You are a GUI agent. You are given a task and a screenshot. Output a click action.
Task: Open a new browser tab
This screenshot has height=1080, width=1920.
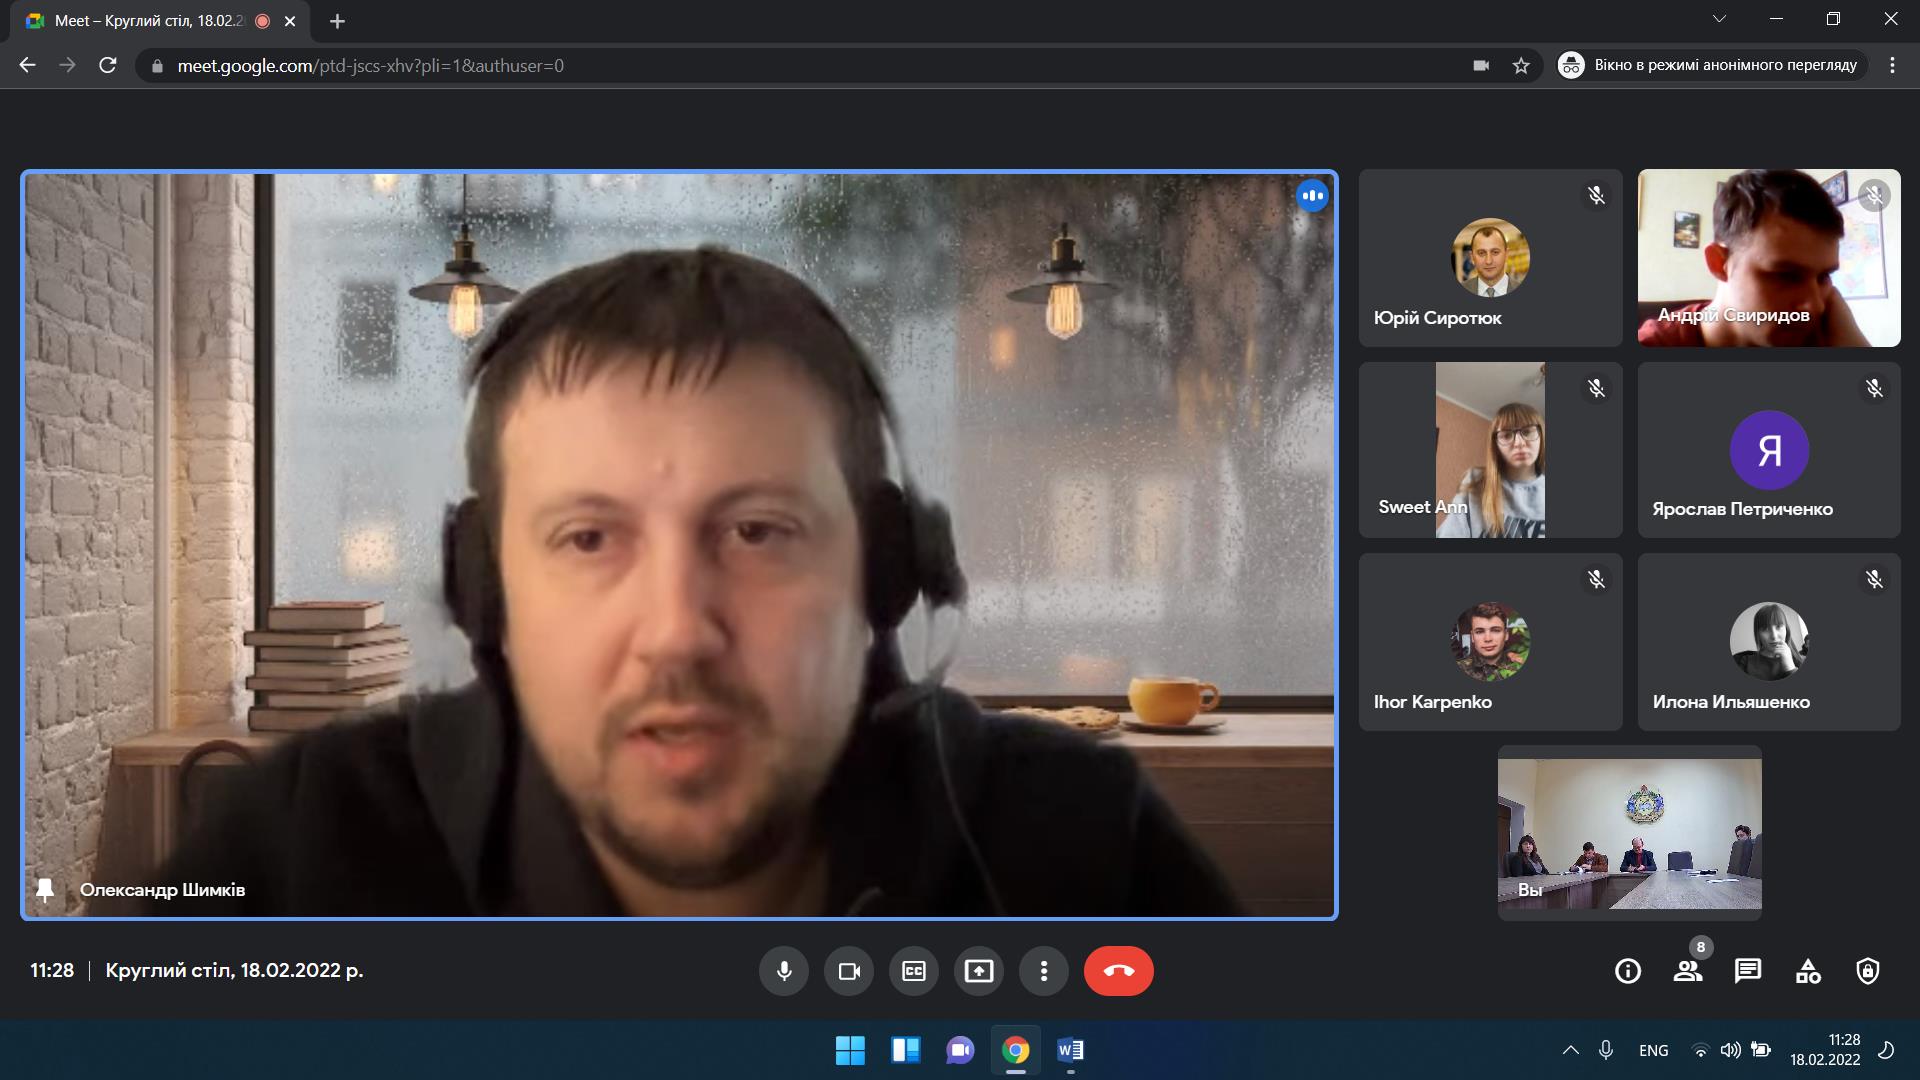click(337, 21)
